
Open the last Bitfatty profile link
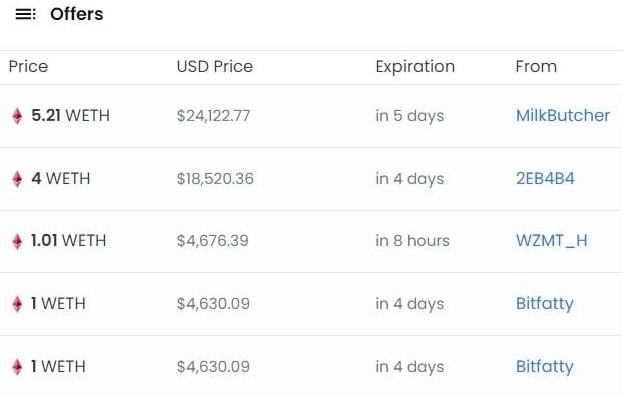click(544, 367)
